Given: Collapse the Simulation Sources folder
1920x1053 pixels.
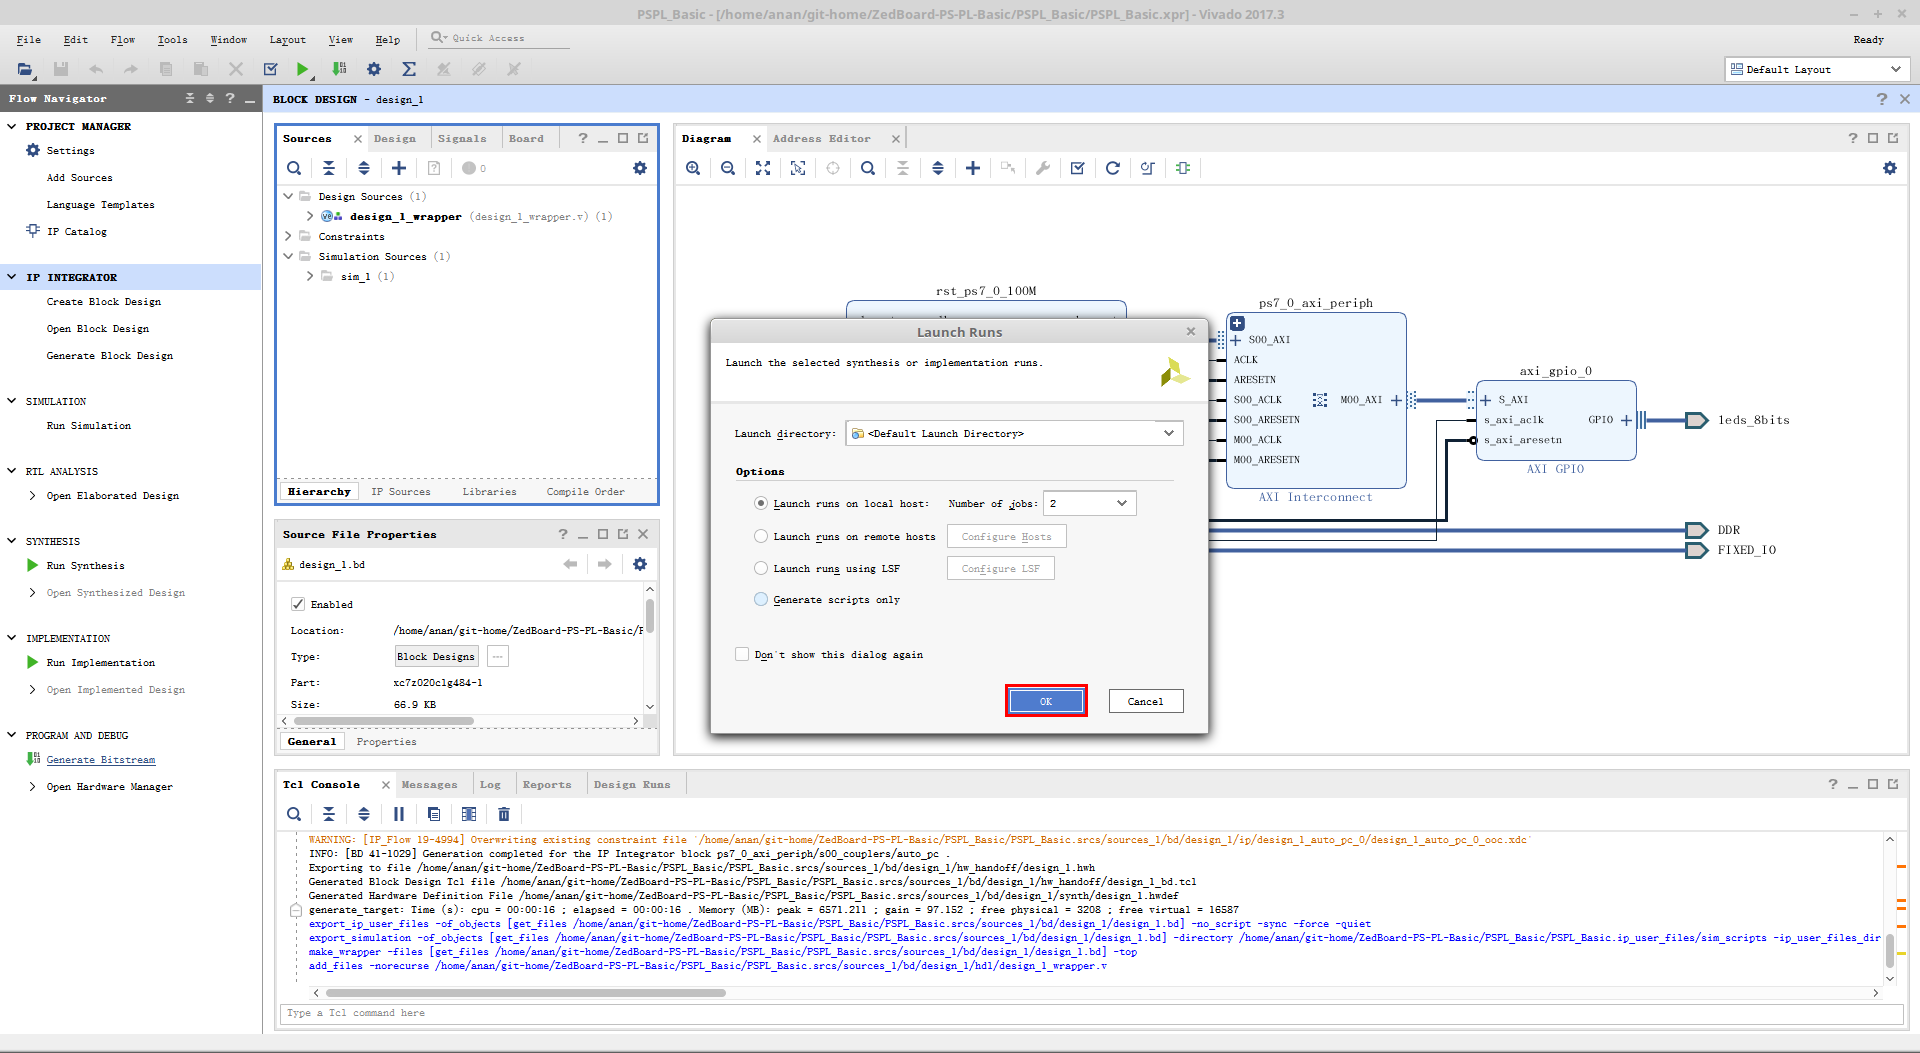Looking at the screenshot, I should tap(288, 256).
